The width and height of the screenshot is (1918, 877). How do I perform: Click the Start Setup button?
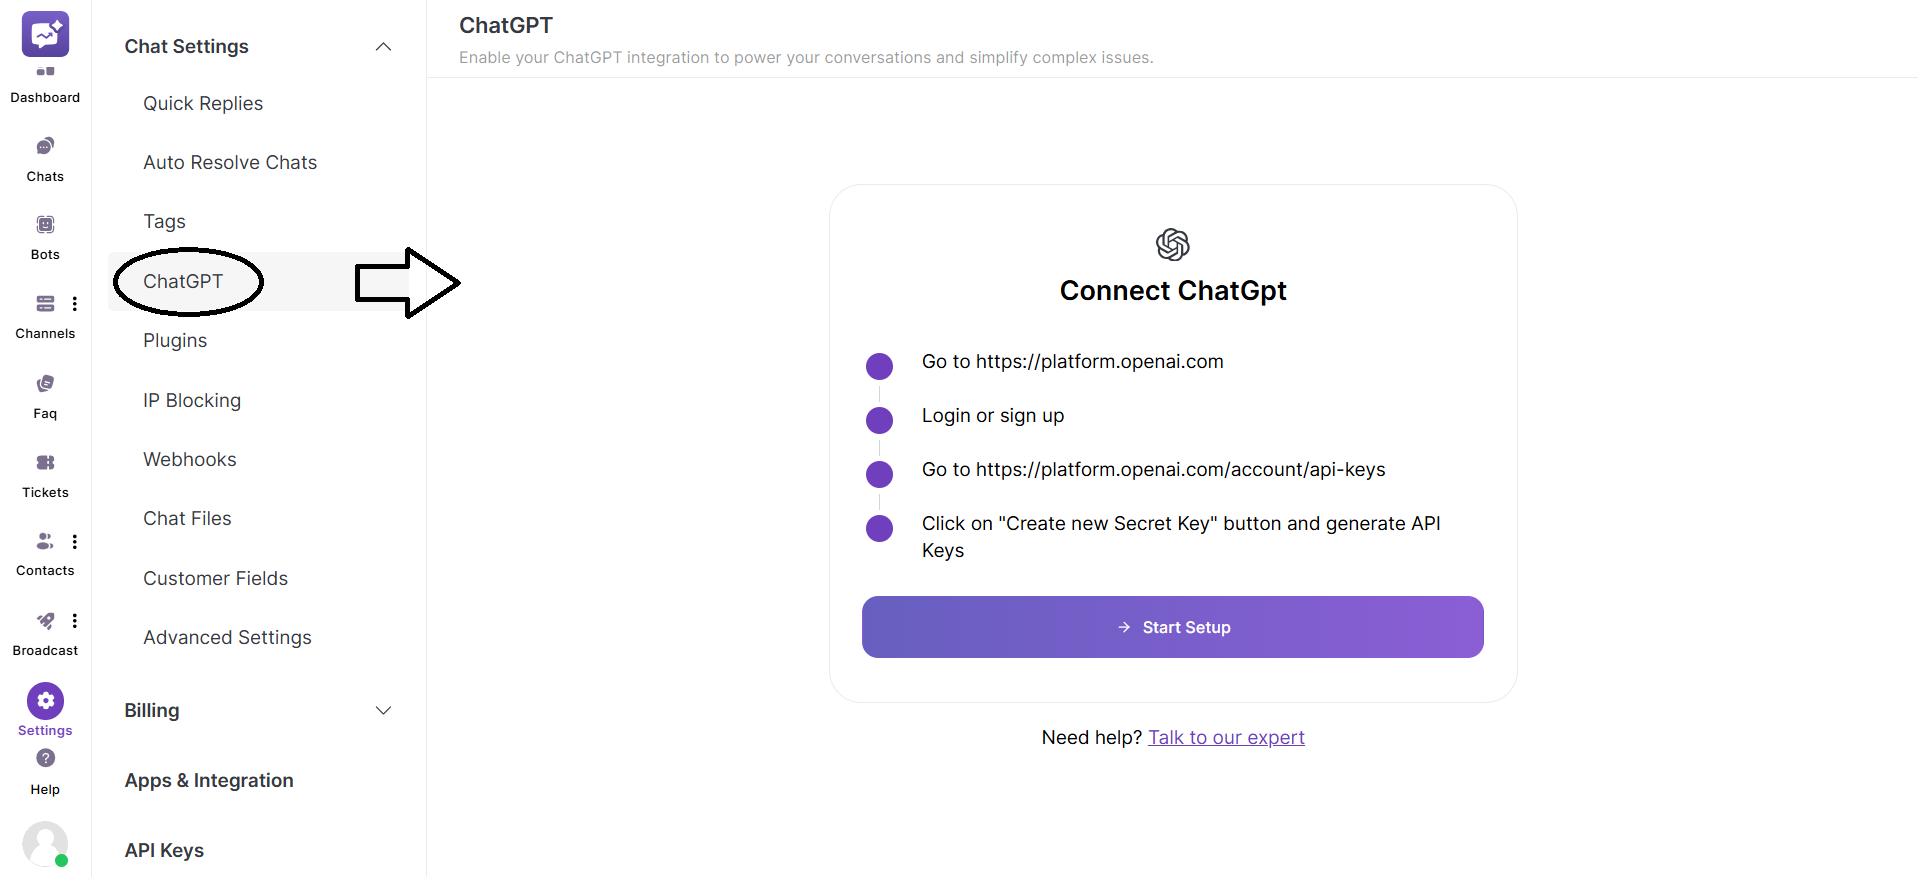[x=1172, y=627]
